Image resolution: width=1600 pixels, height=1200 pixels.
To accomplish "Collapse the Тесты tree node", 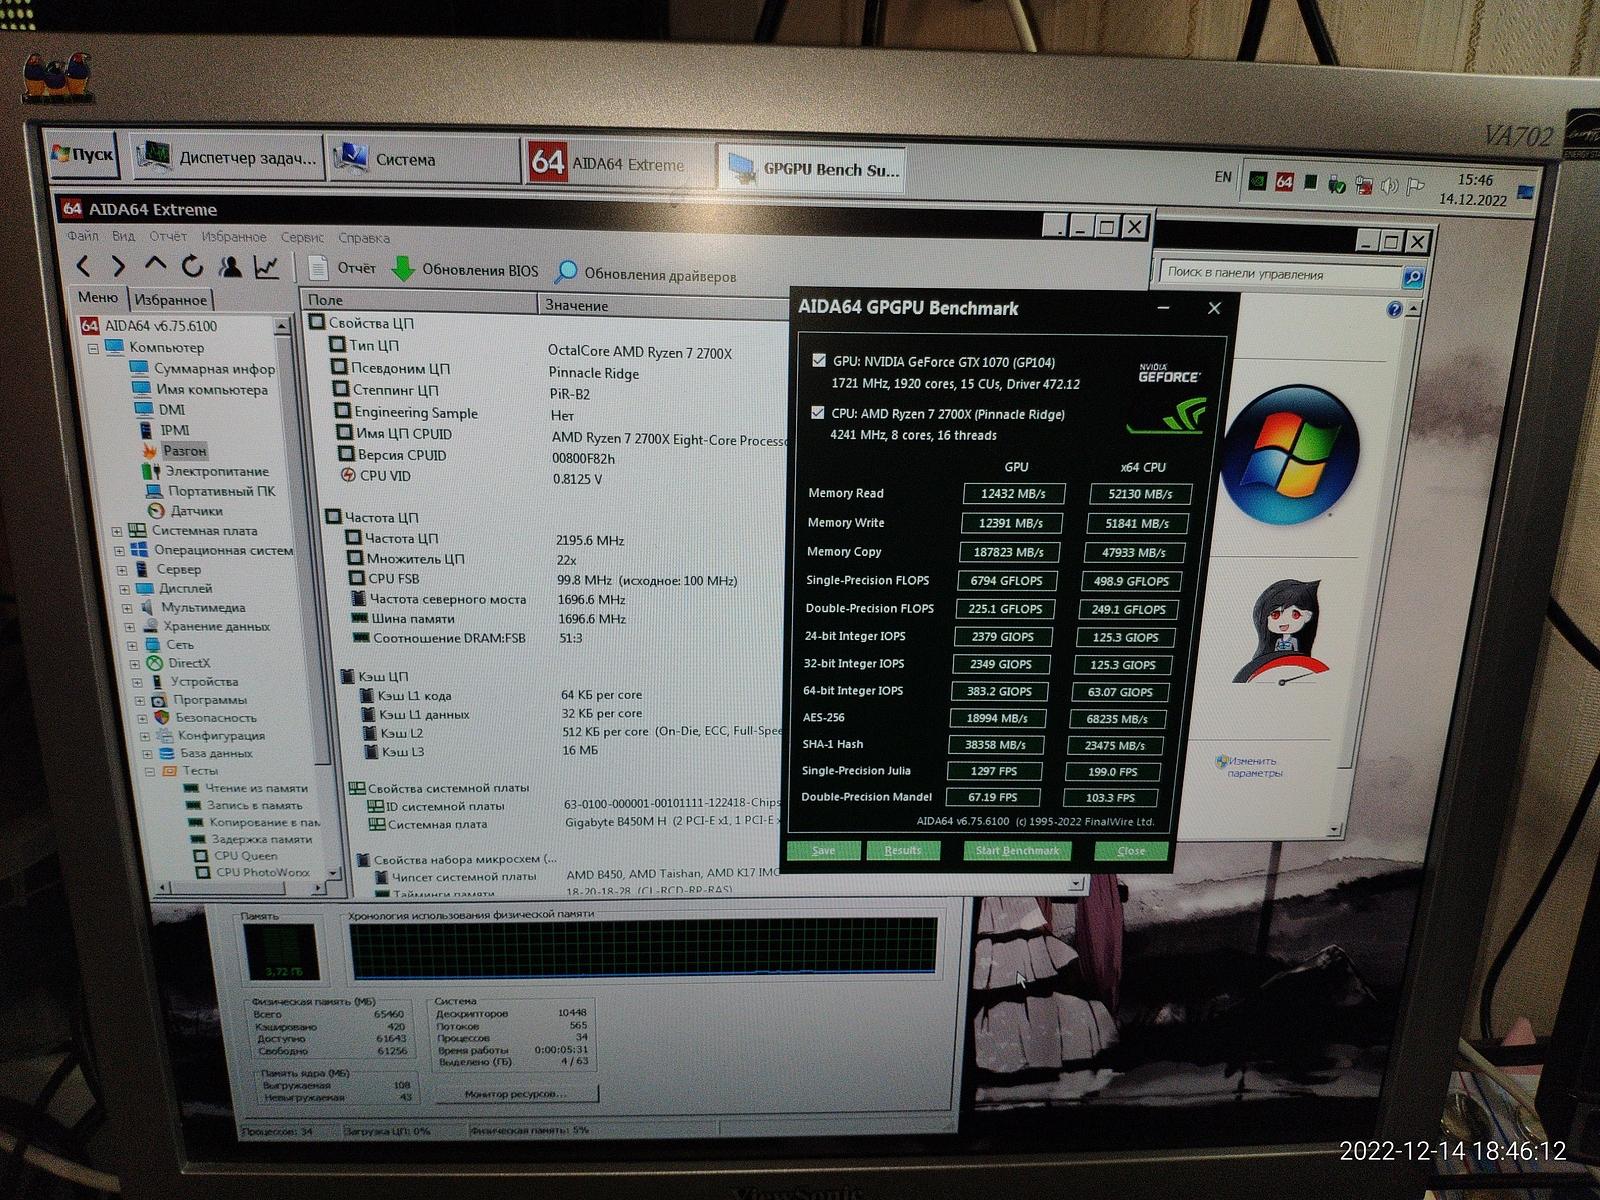I will coord(149,771).
